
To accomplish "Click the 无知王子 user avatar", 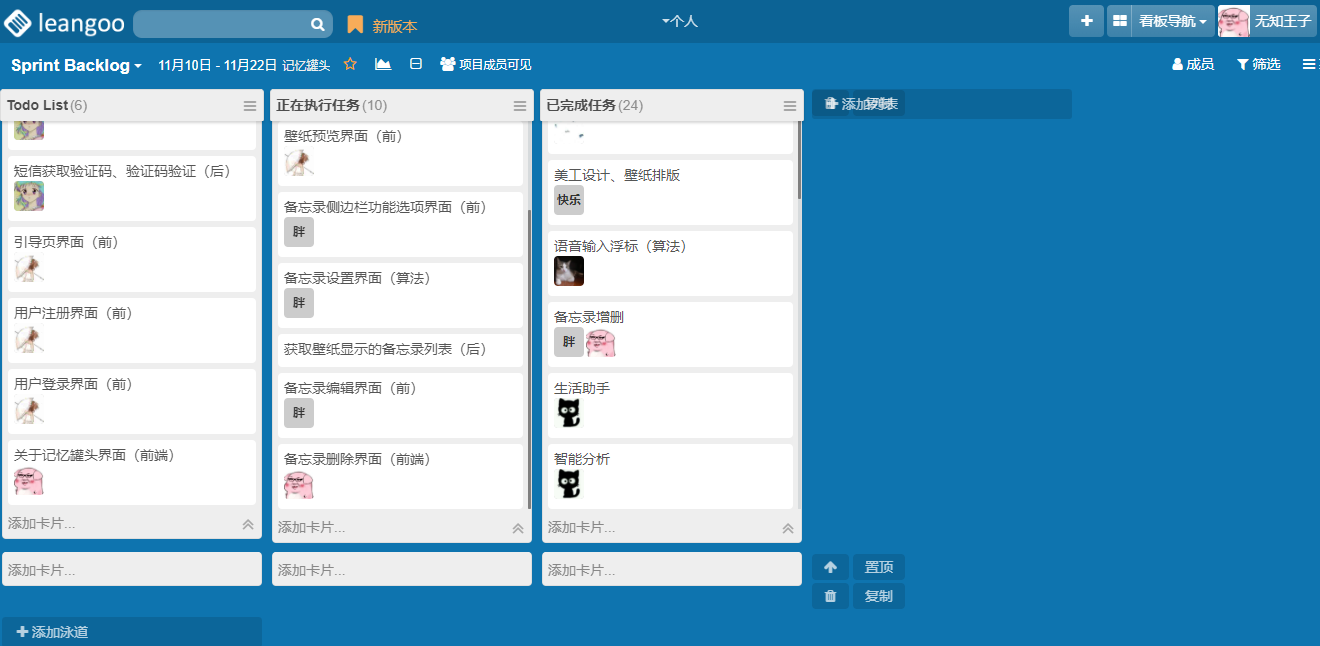I will click(1234, 21).
